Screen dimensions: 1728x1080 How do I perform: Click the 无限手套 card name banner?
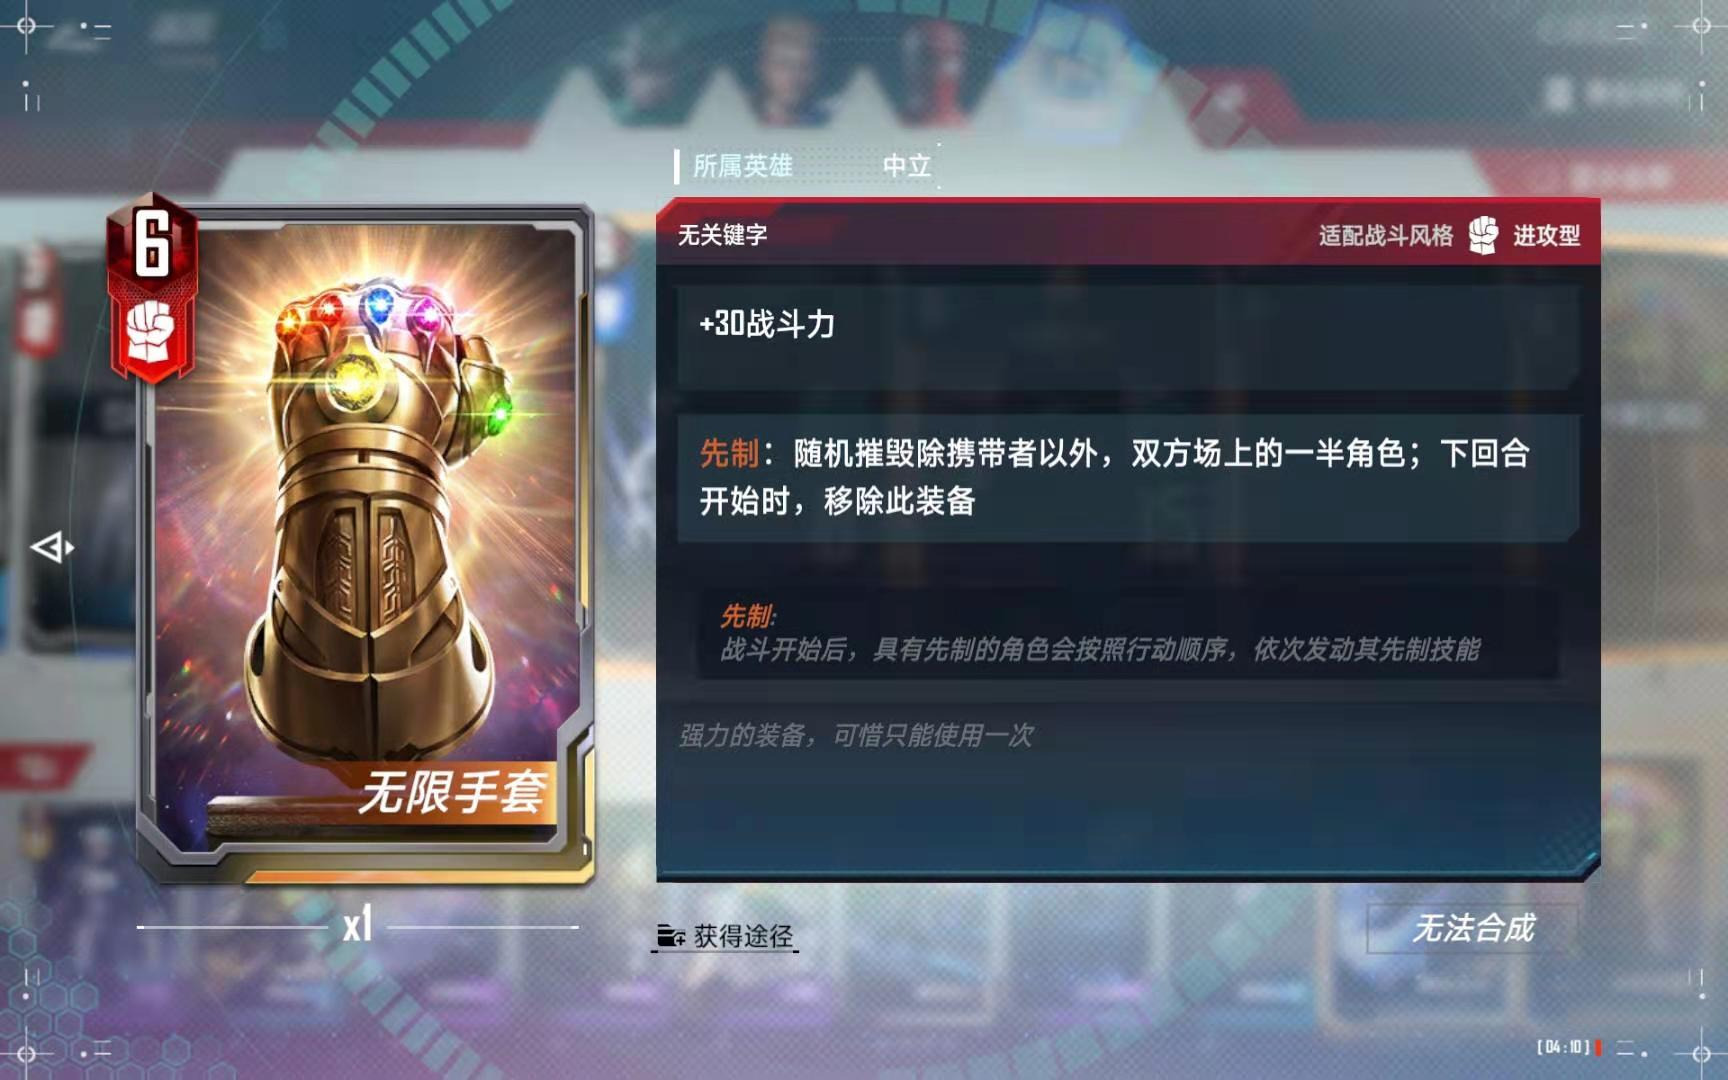pyautogui.click(x=452, y=793)
